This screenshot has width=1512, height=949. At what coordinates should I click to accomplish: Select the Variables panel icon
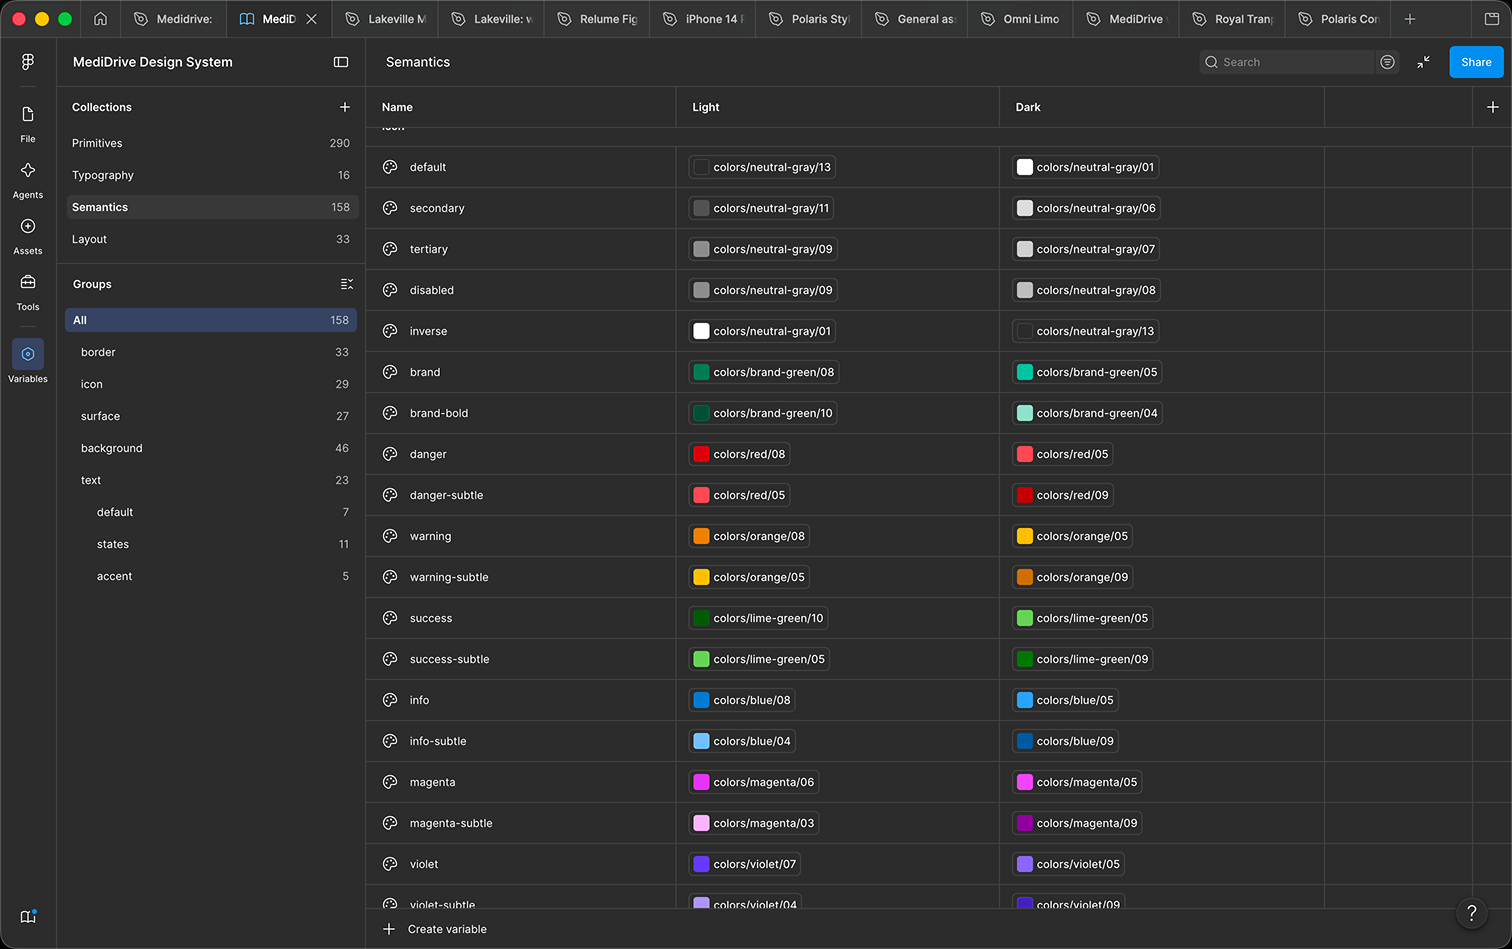[28, 354]
